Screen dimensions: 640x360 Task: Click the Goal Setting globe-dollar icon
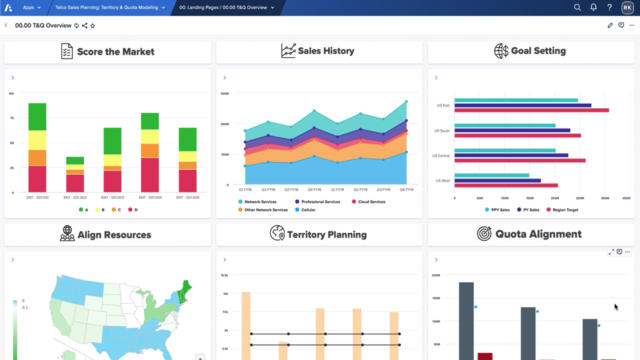tap(501, 51)
